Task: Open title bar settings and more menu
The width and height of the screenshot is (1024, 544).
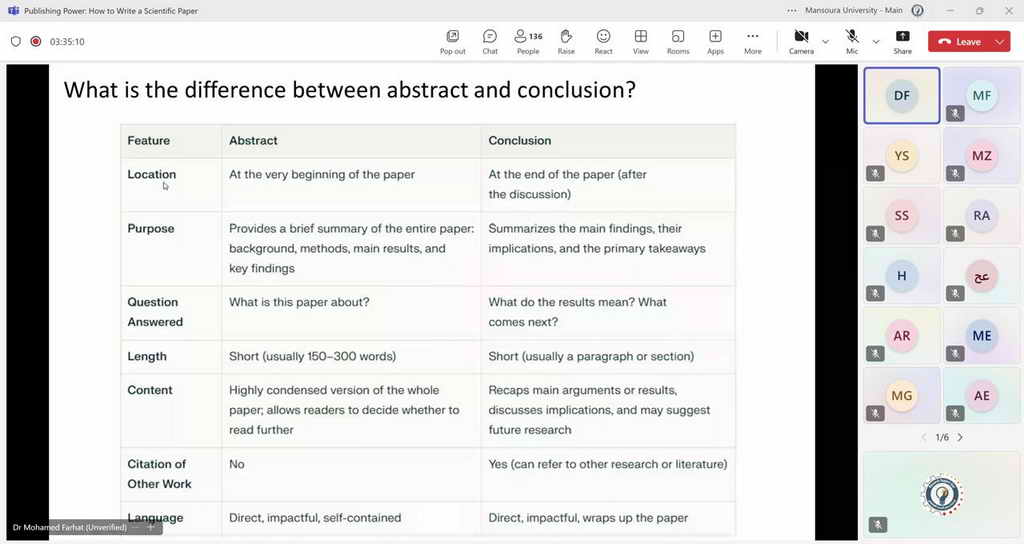Action: tap(792, 10)
